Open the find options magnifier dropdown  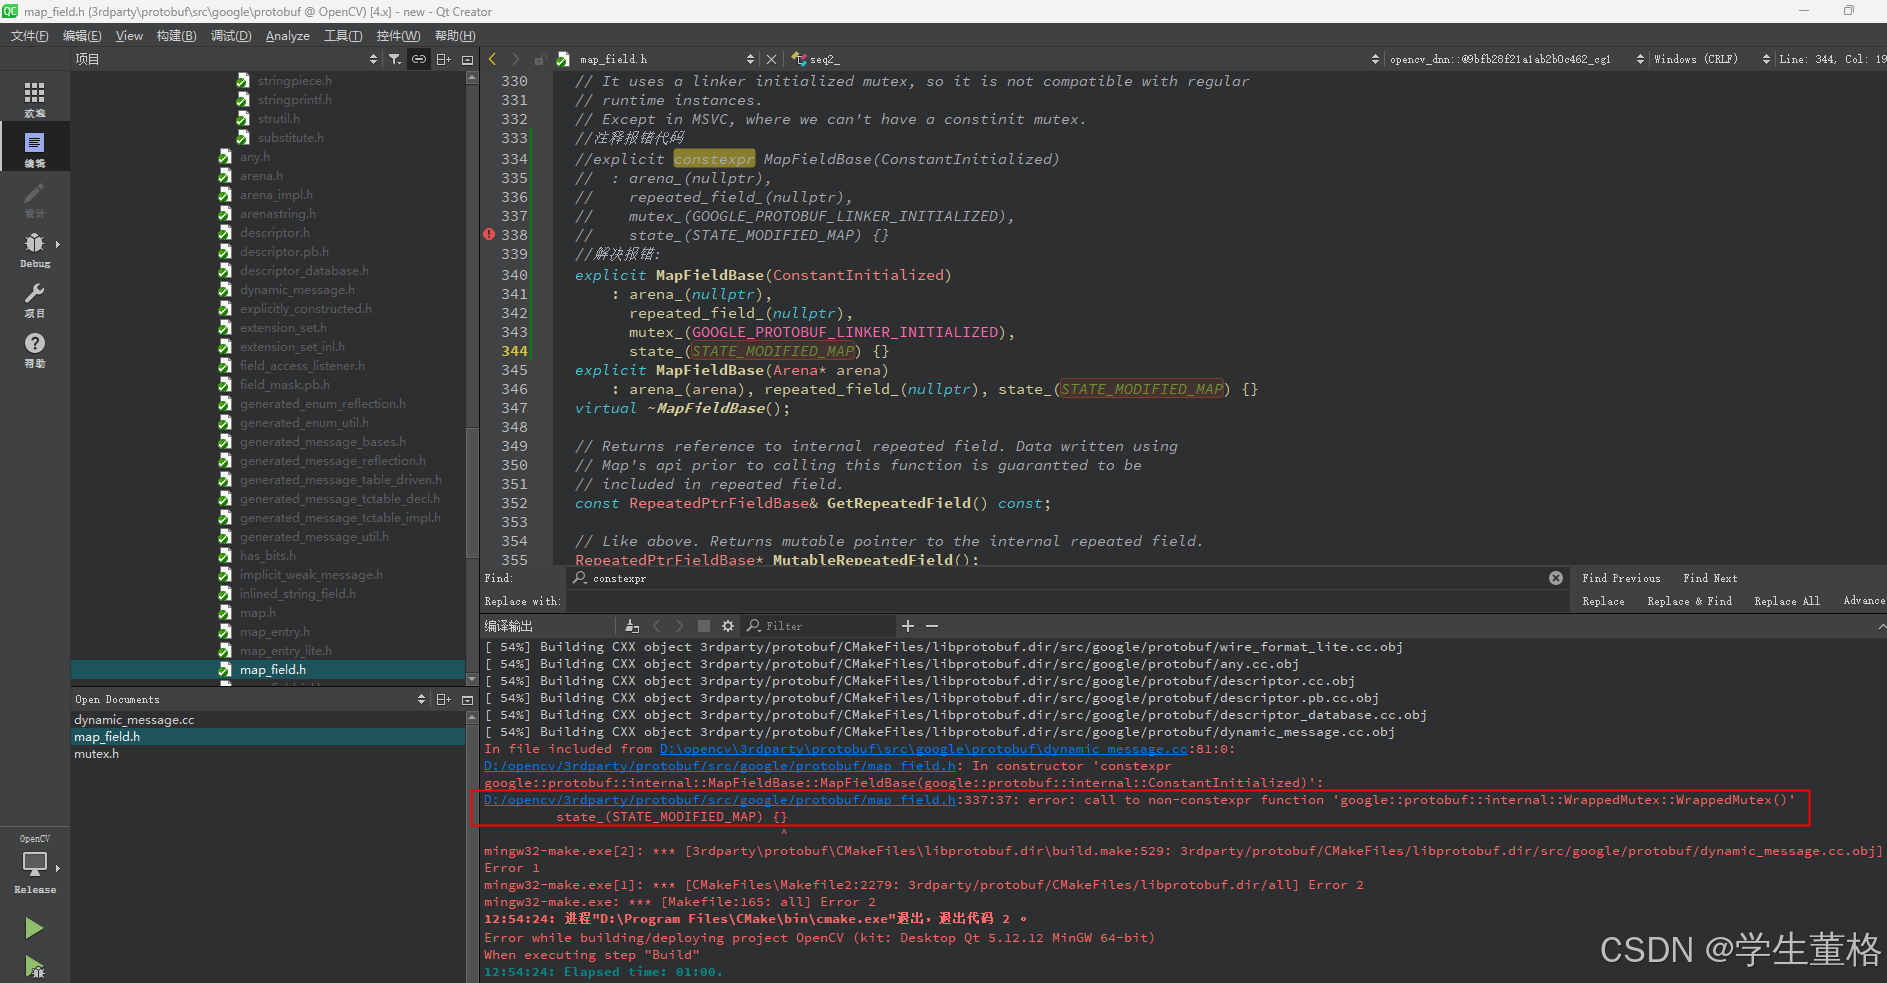[580, 578]
